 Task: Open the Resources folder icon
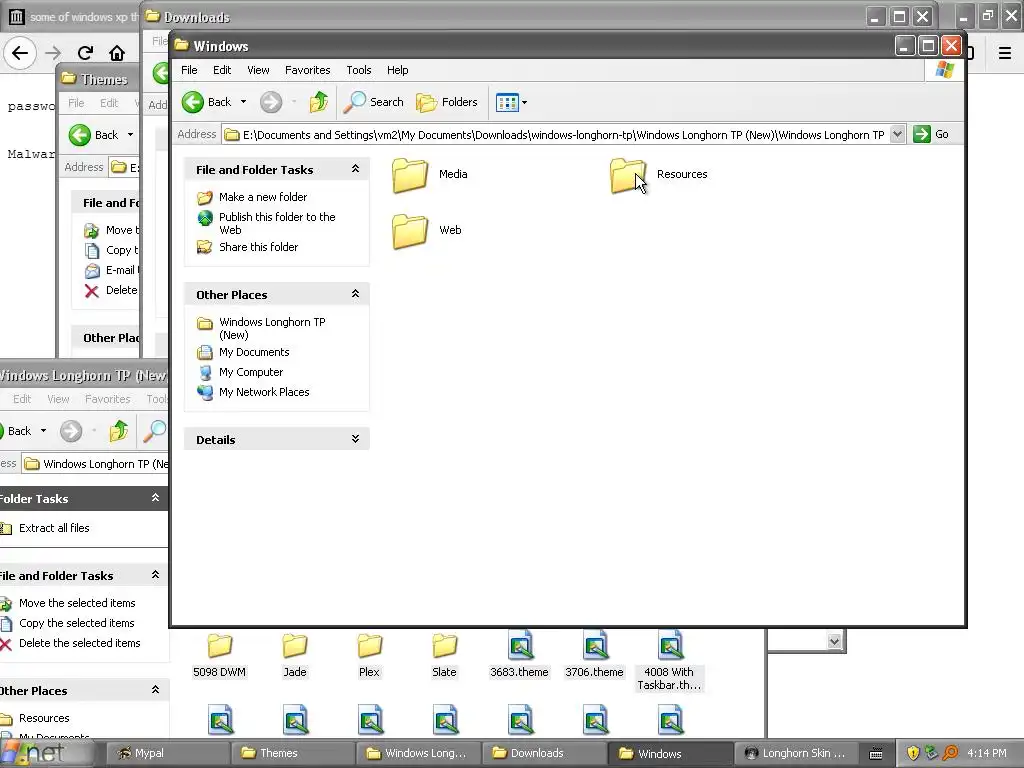628,174
